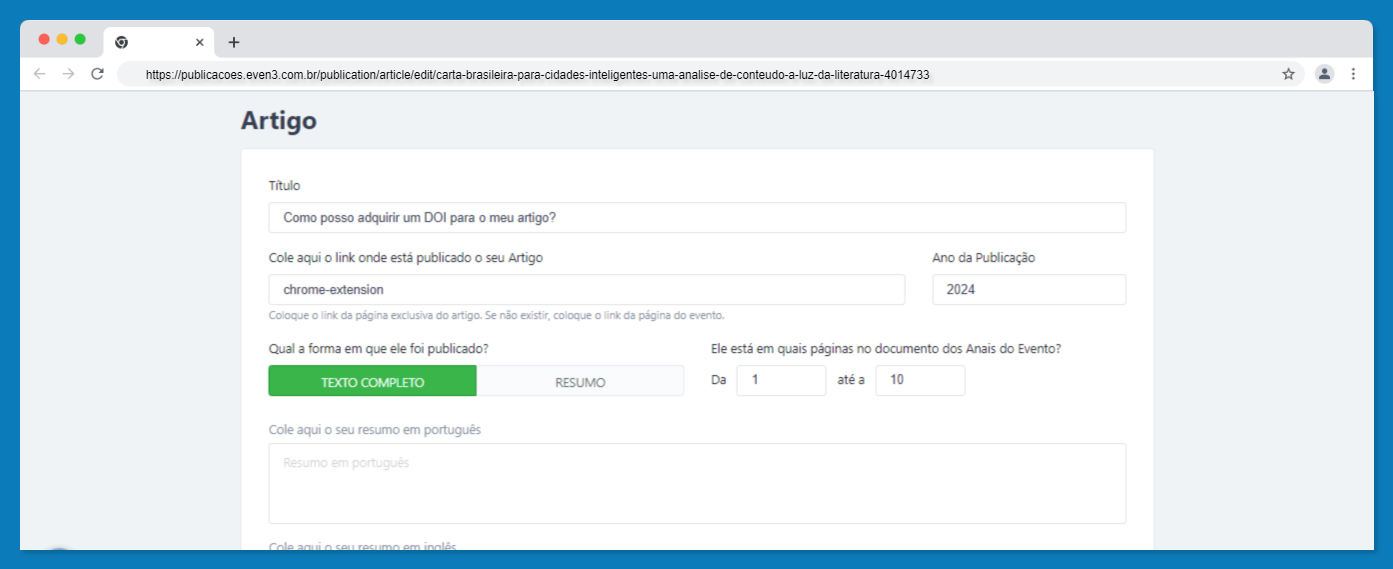Go back using the browser back arrow
Image resolution: width=1393 pixels, height=569 pixels.
coord(39,74)
